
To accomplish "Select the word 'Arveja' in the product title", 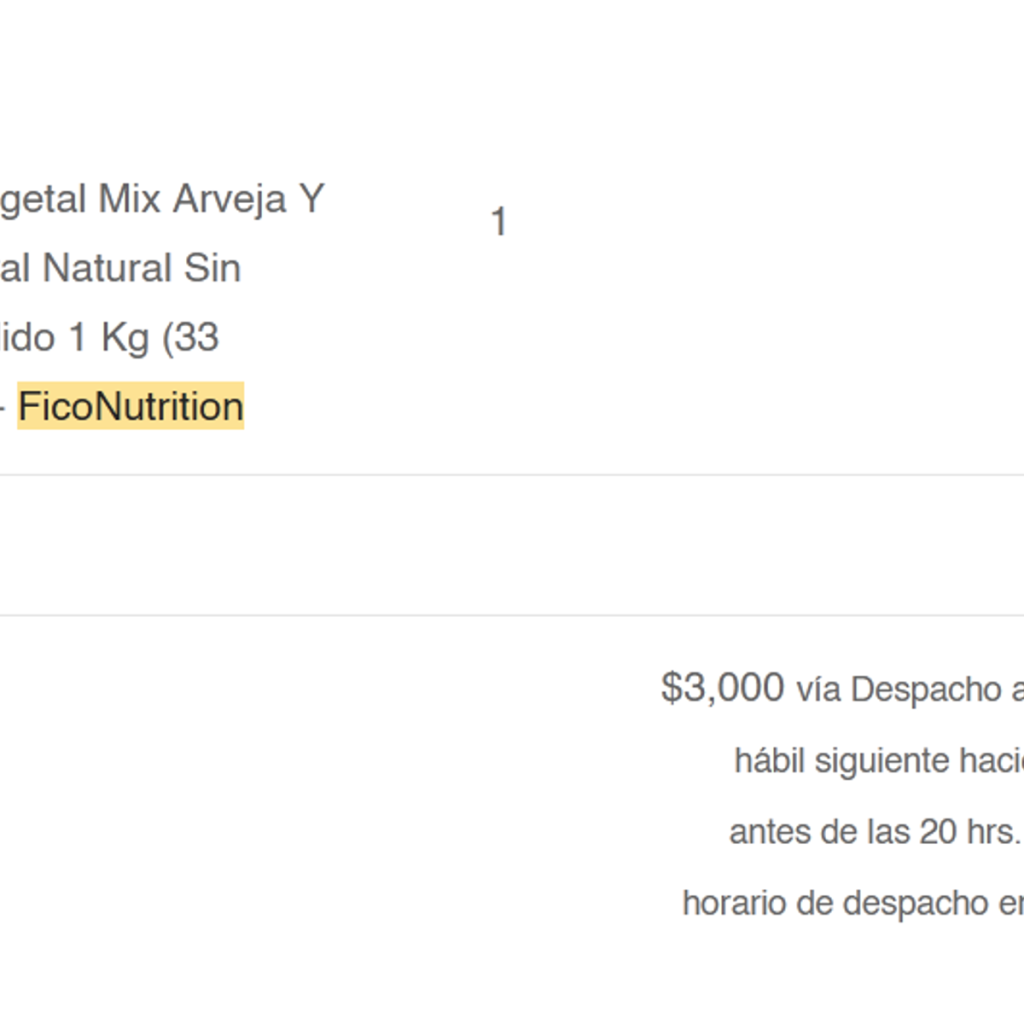I will (x=229, y=199).
